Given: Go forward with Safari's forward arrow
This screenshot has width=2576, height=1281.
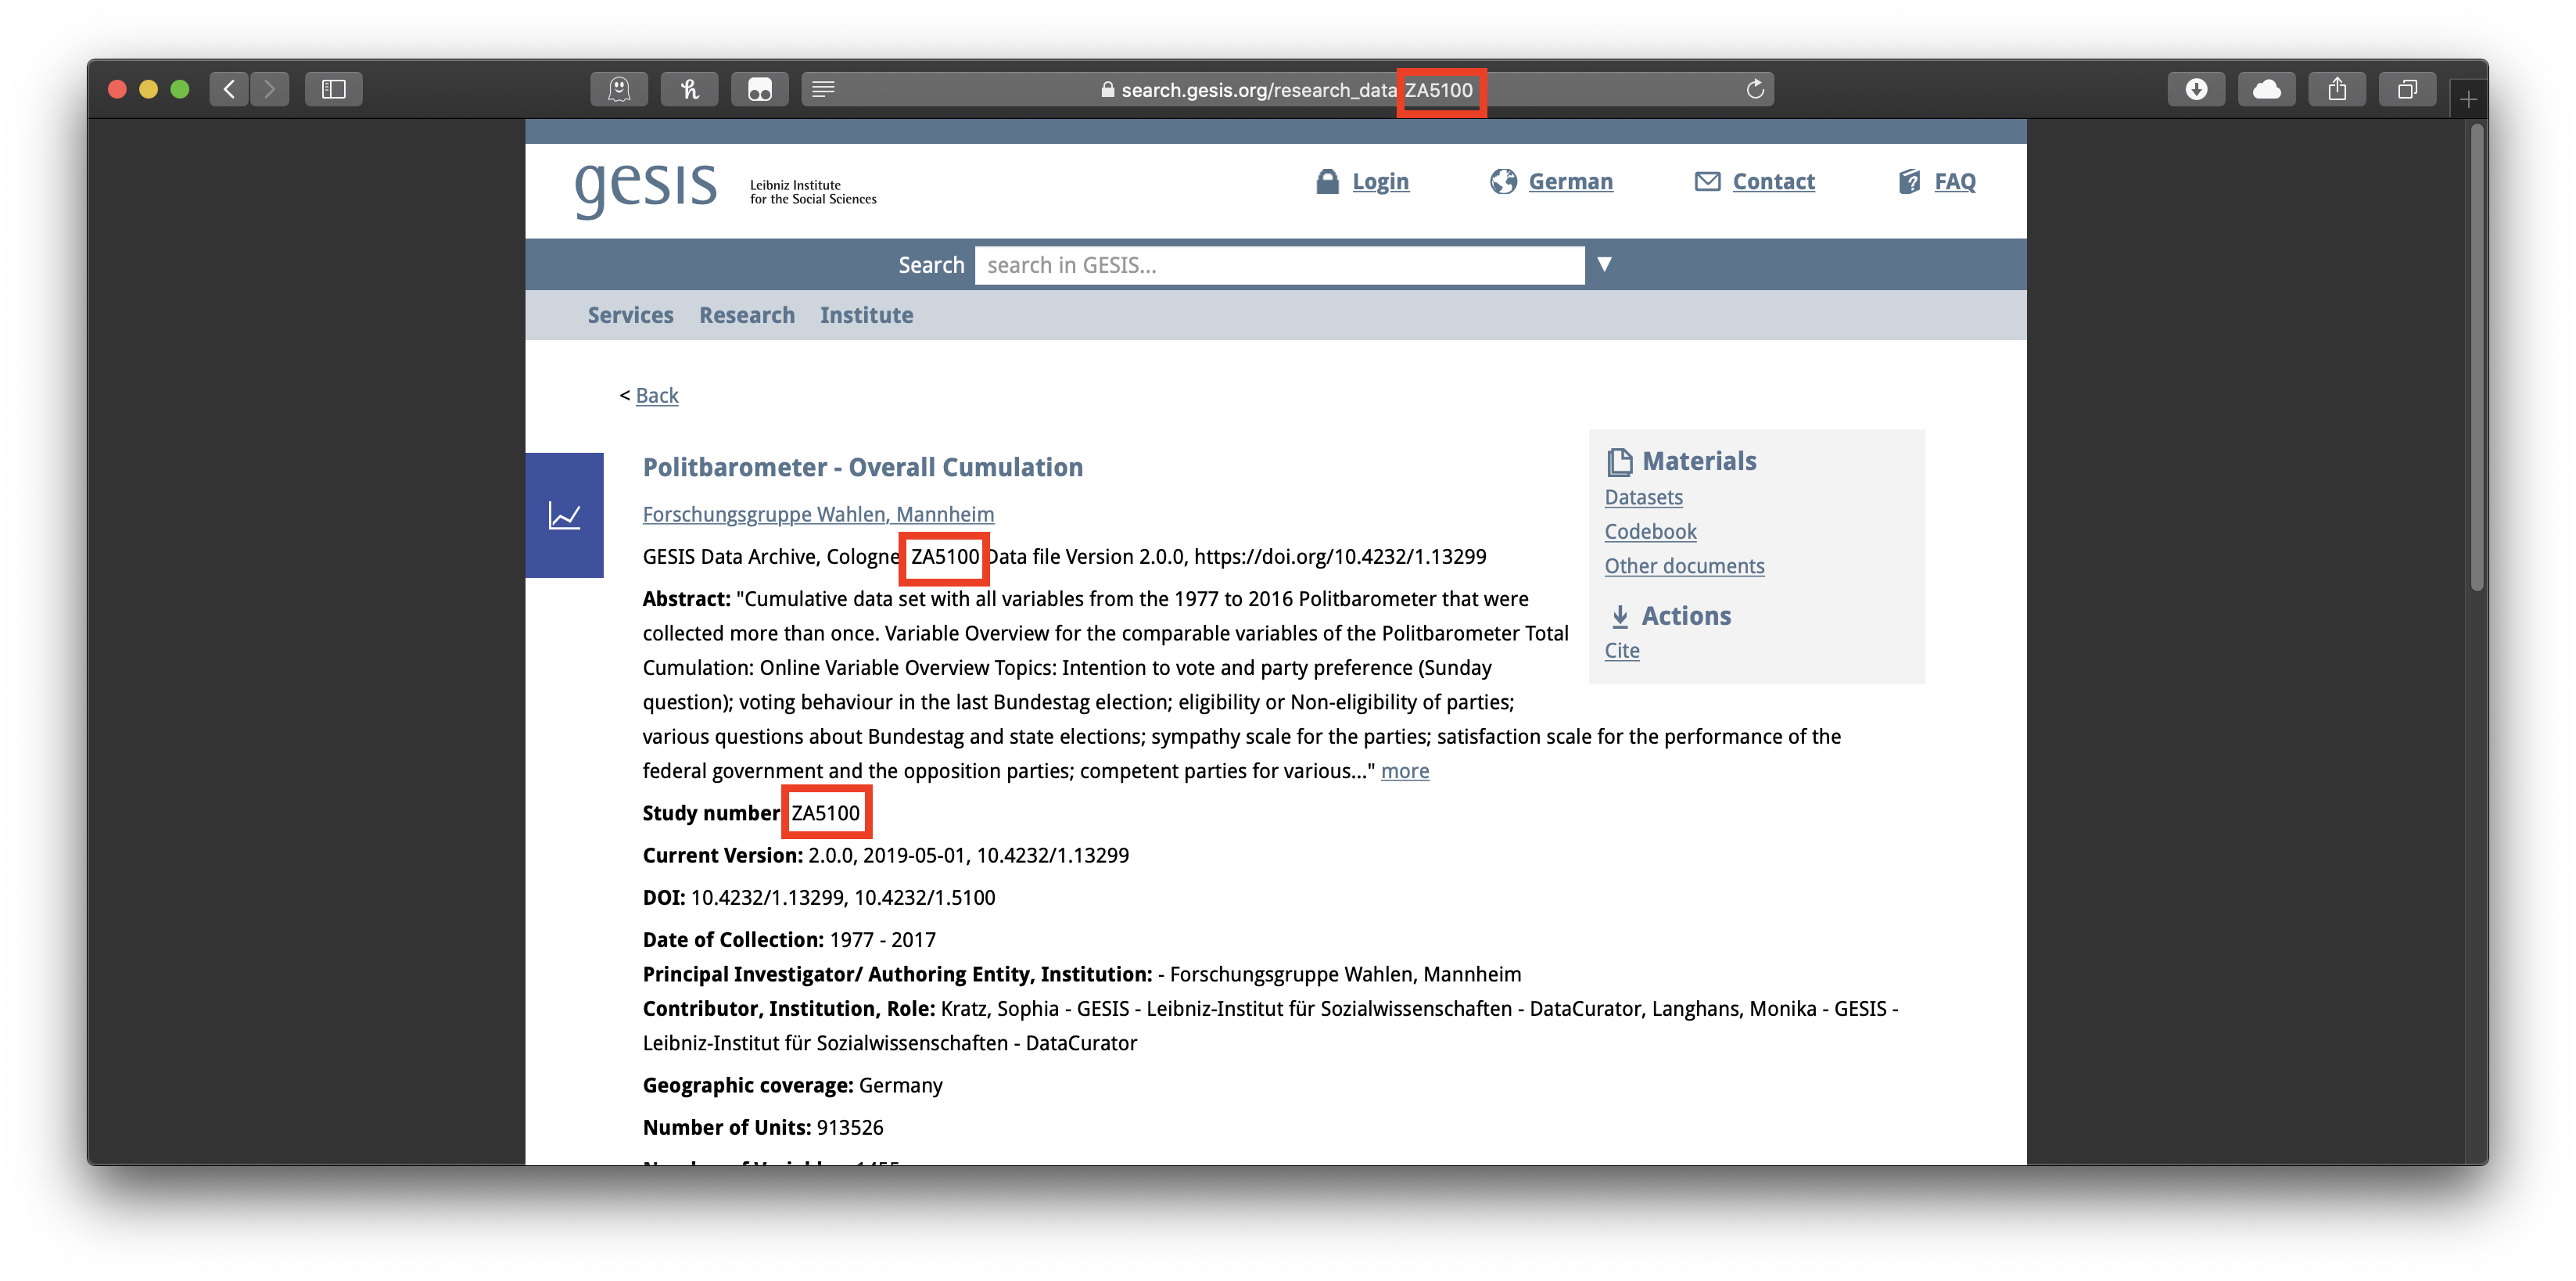Looking at the screenshot, I should click(269, 89).
